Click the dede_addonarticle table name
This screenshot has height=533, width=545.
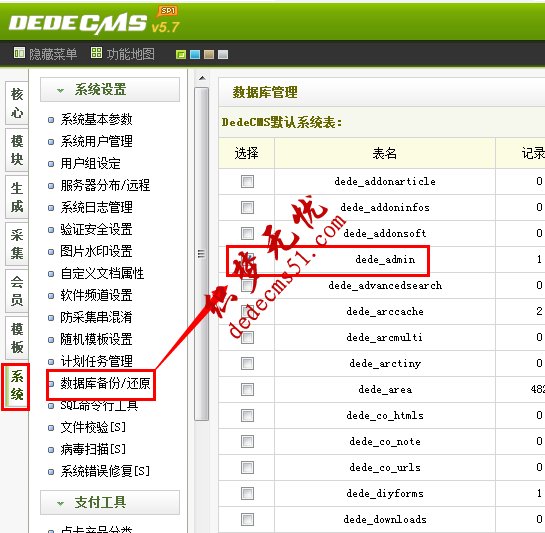[385, 181]
